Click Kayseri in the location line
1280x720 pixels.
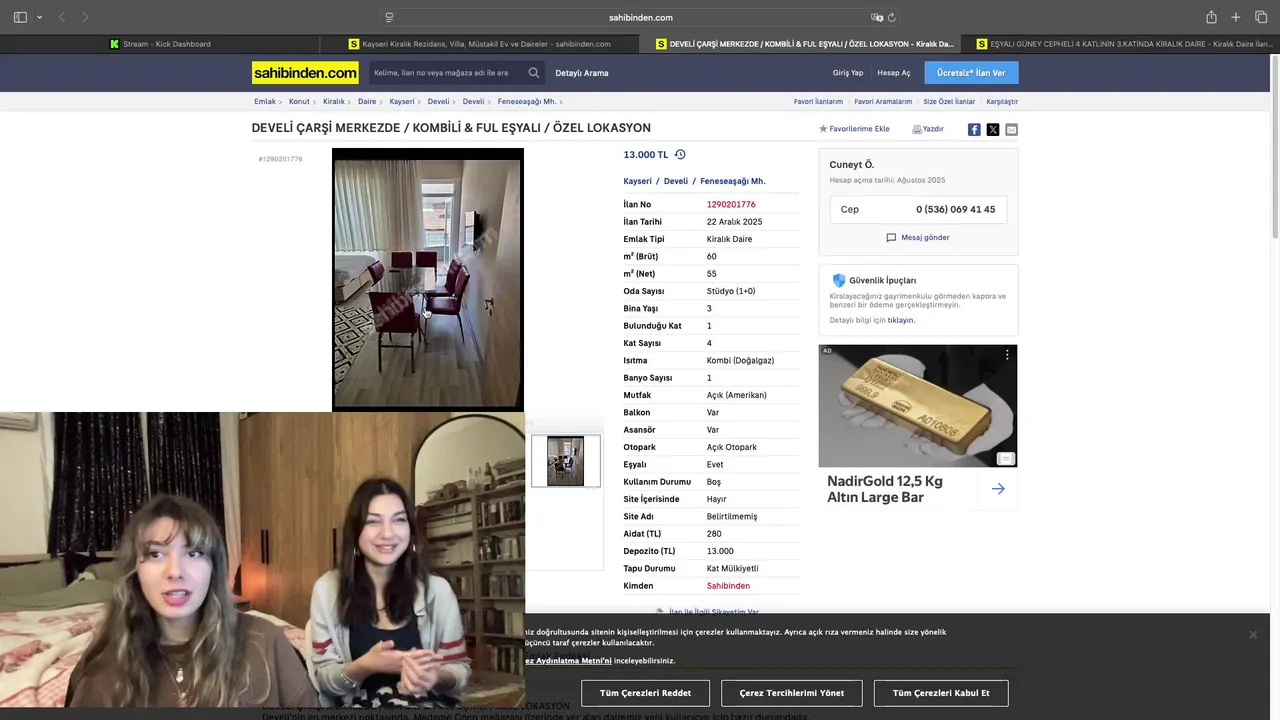[x=637, y=181]
